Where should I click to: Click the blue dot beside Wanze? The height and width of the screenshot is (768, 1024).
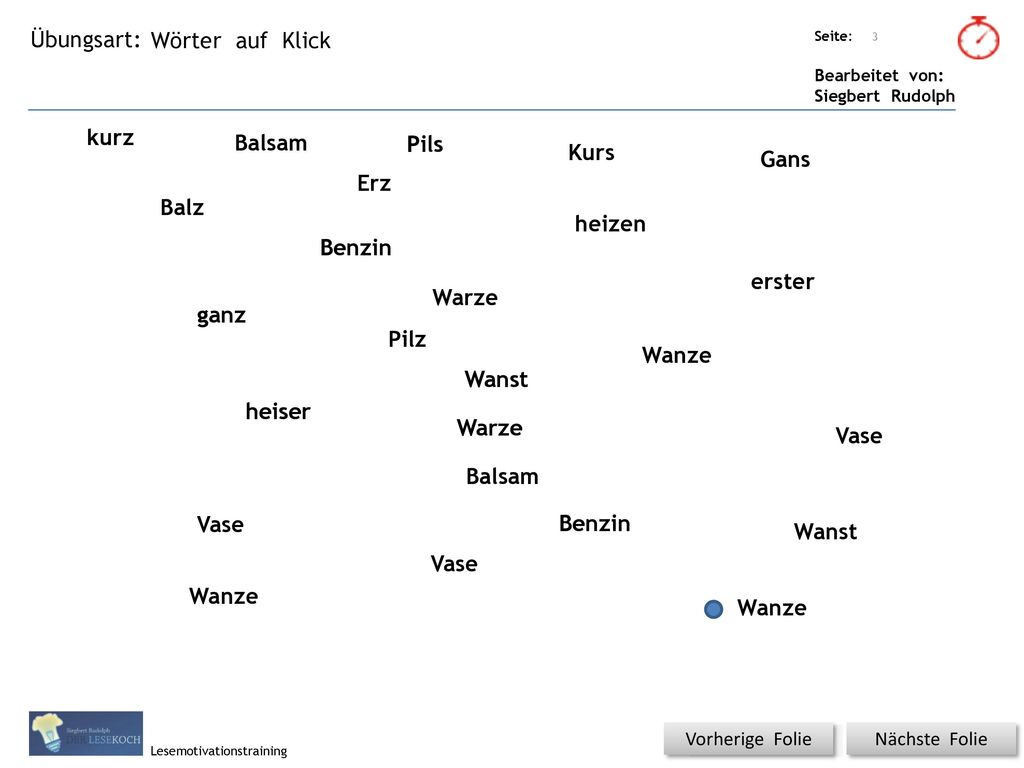coord(713,609)
